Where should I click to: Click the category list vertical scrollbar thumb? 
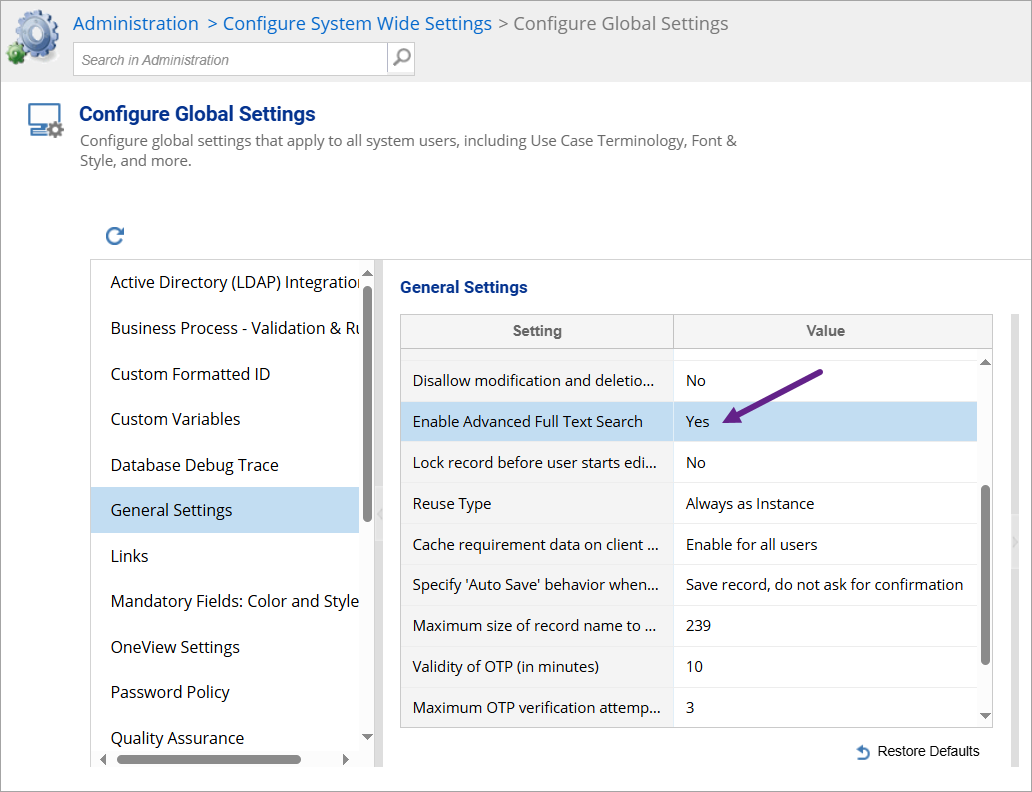click(x=367, y=404)
